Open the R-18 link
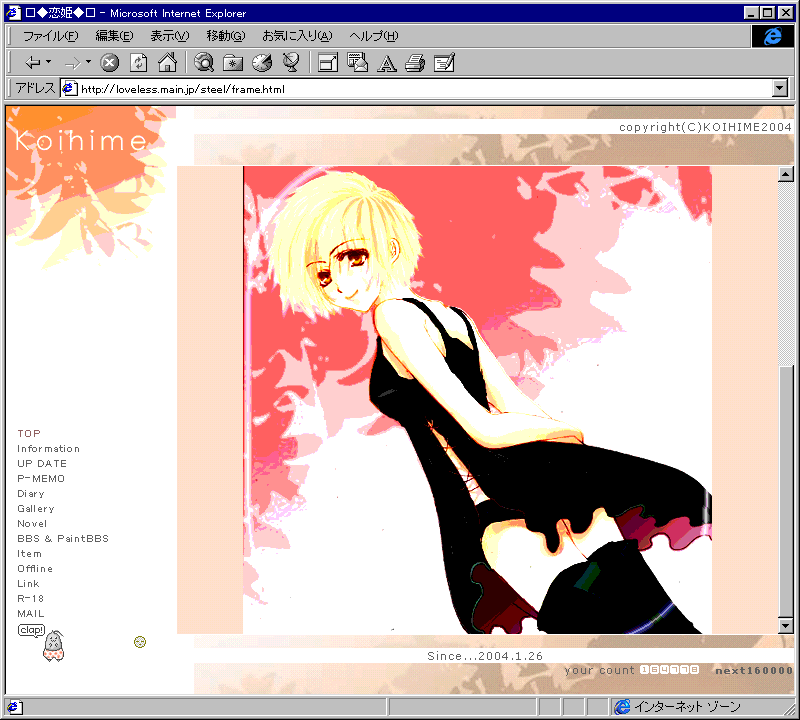The width and height of the screenshot is (800, 720). [31, 599]
